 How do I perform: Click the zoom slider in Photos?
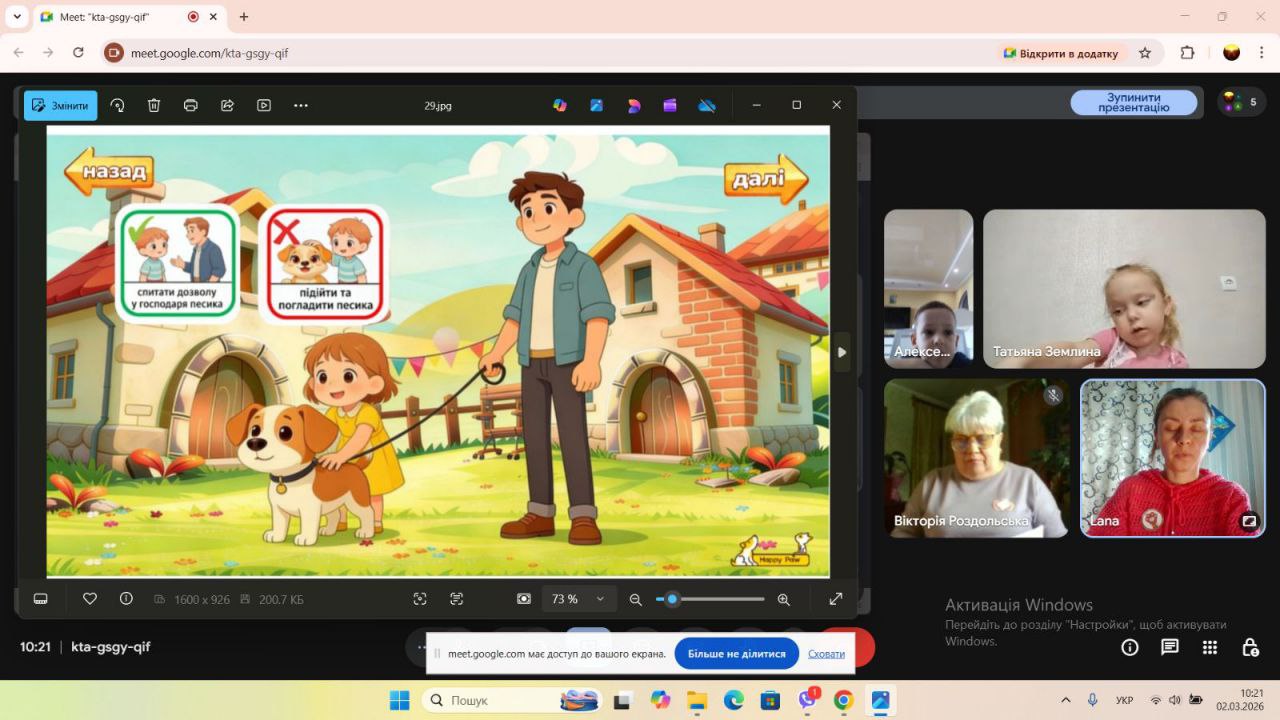click(x=710, y=599)
